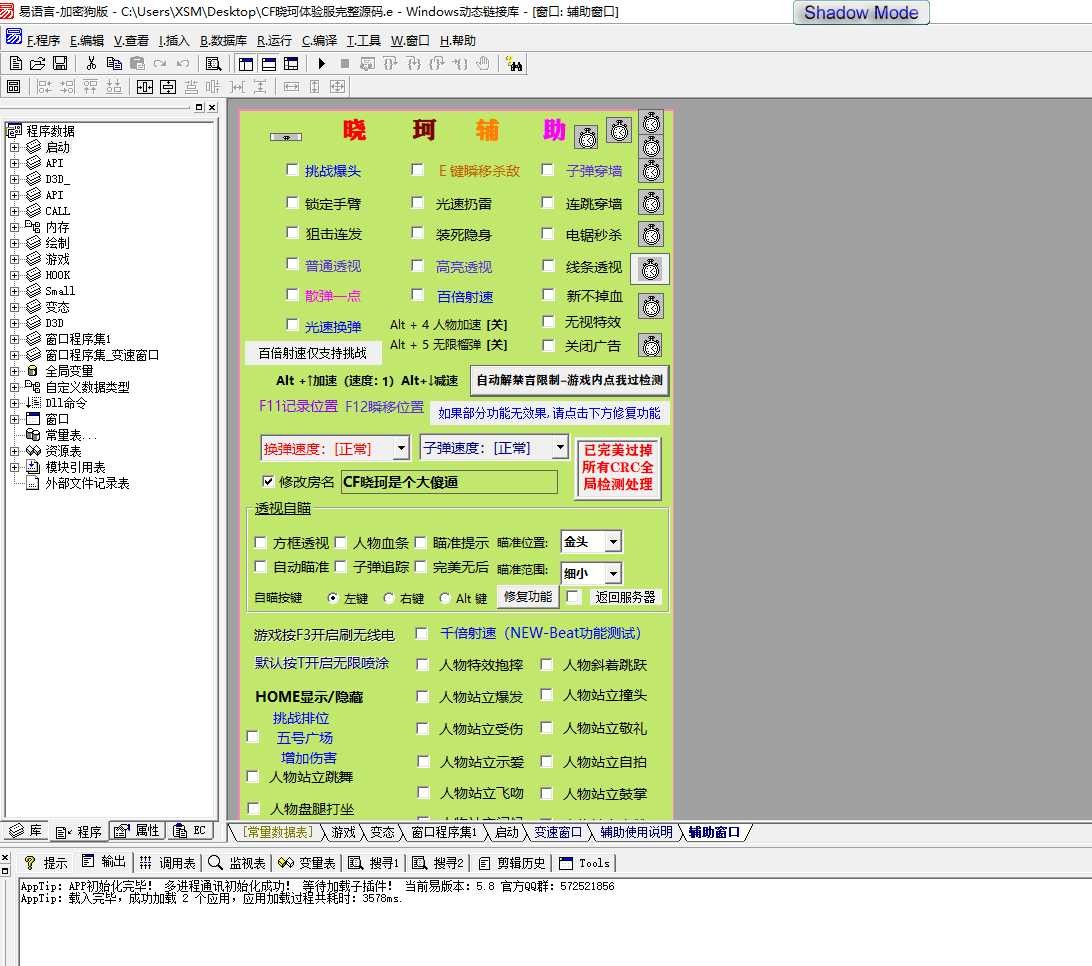Select the timer component beside 线条透视
Screen dimensions: 1092x966
(x=650, y=269)
